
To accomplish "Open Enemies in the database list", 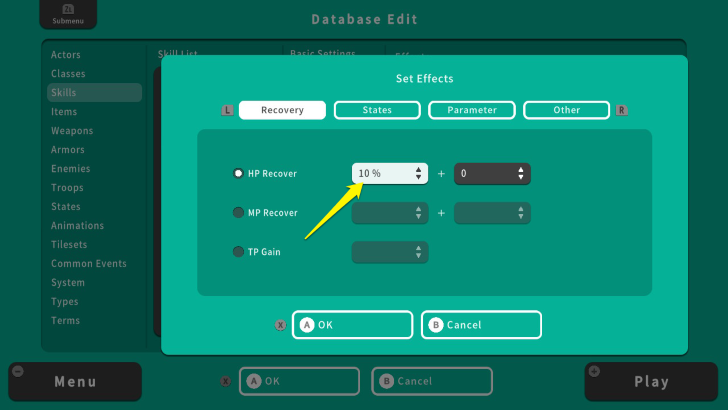I will [71, 169].
